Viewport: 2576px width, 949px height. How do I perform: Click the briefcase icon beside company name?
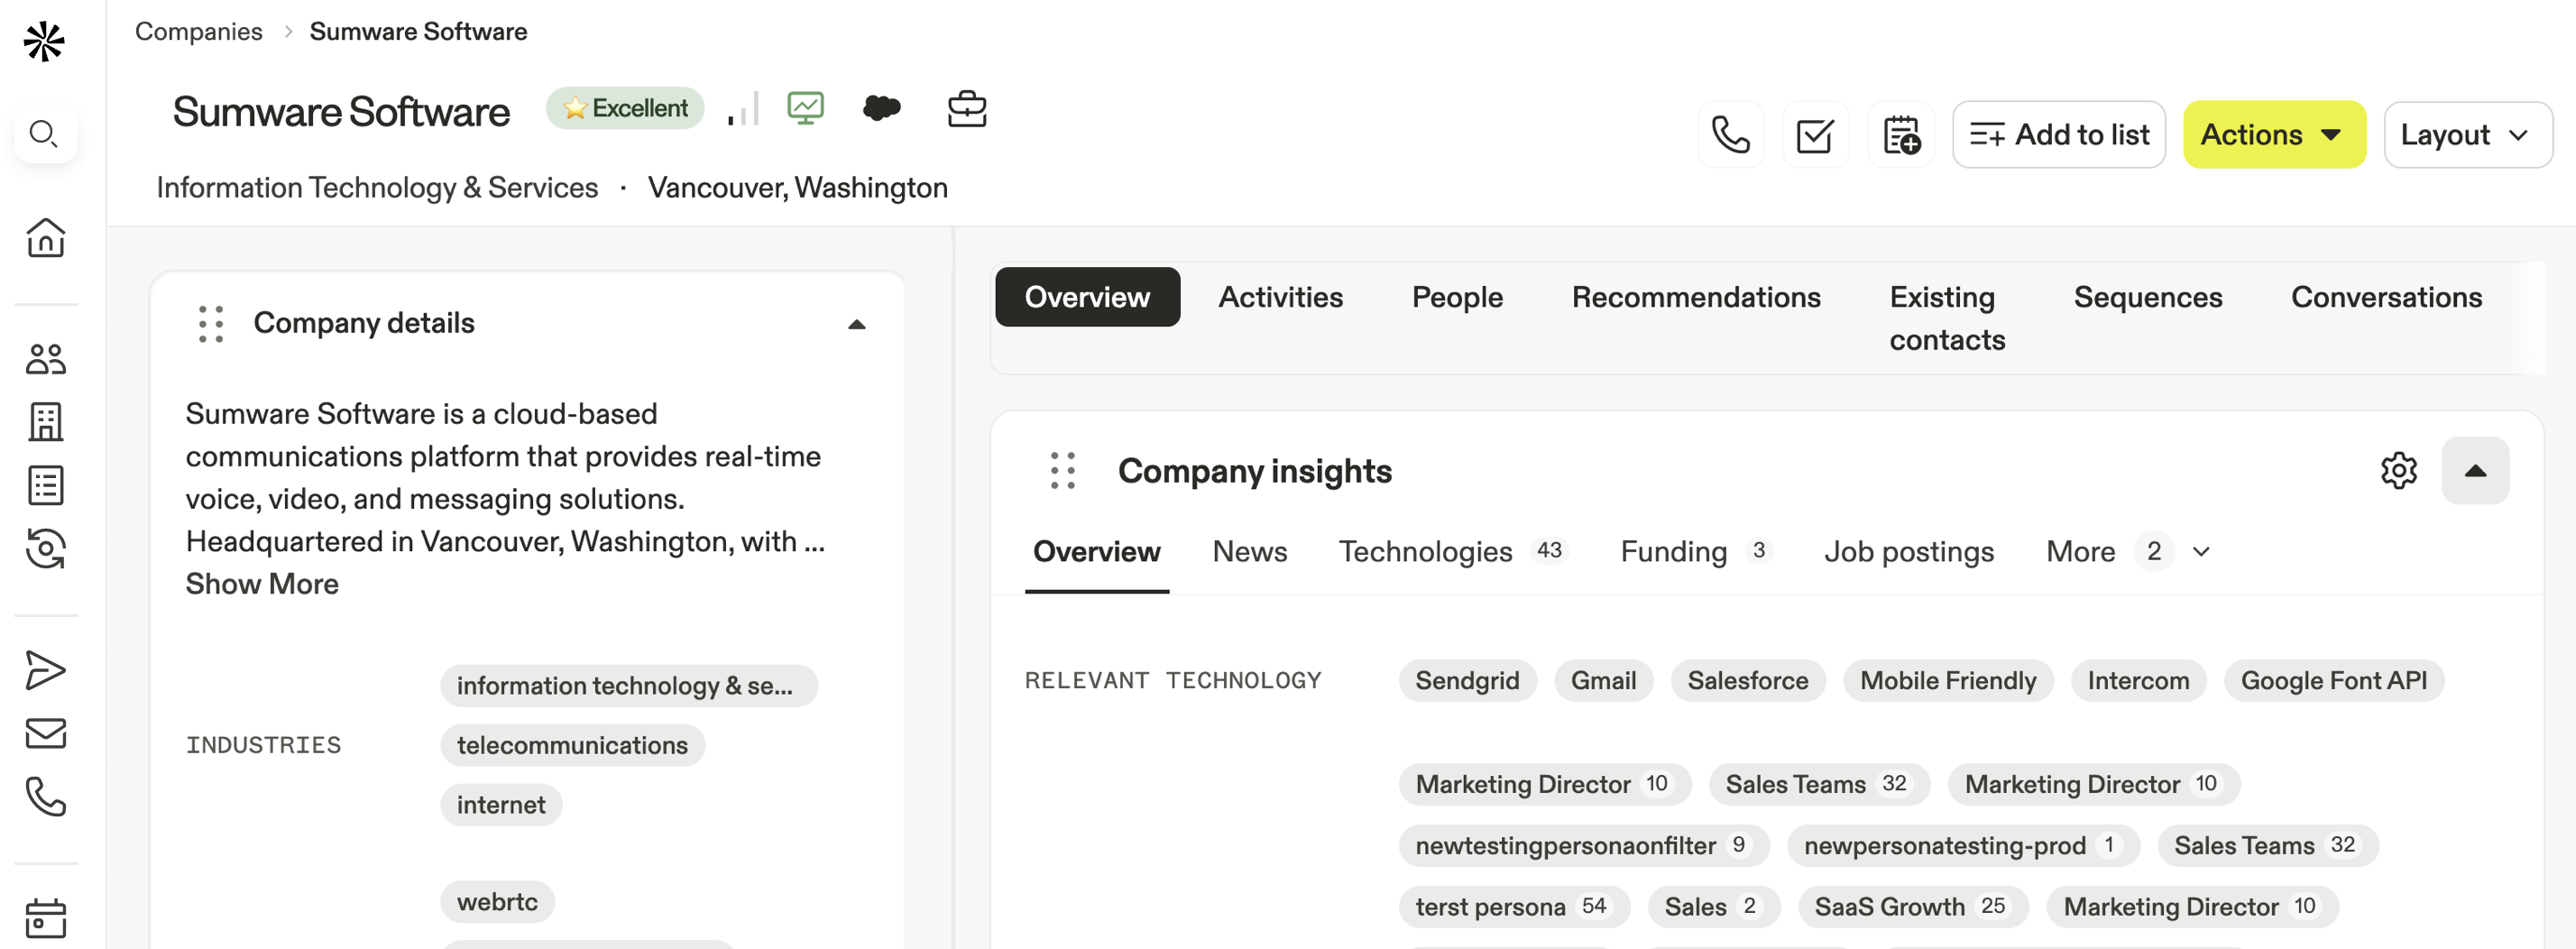click(966, 108)
